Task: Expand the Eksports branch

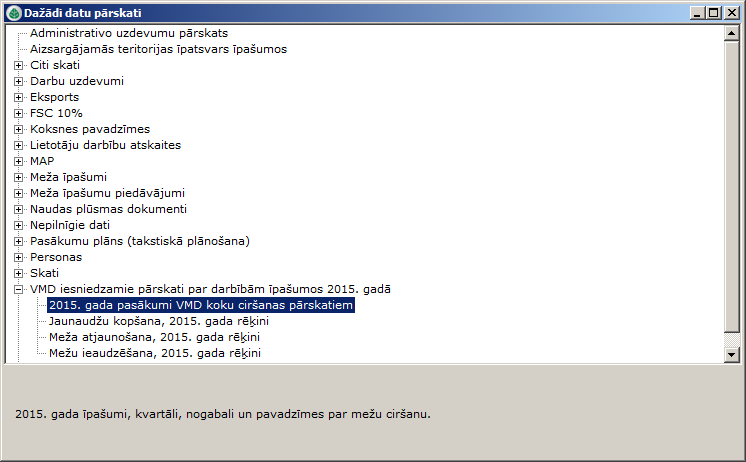Action: pyautogui.click(x=18, y=97)
